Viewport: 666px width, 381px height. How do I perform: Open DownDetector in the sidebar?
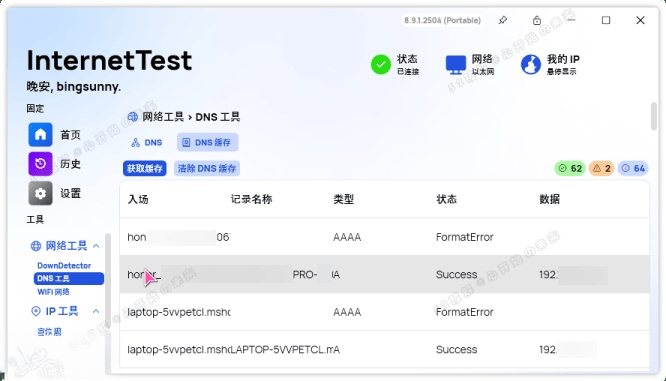tap(64, 265)
